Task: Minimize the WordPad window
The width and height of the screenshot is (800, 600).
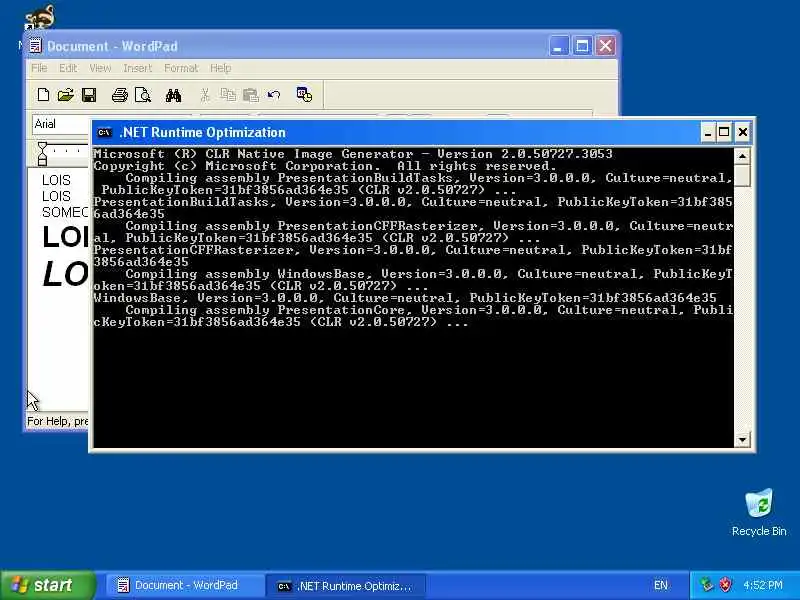Action: (x=559, y=46)
